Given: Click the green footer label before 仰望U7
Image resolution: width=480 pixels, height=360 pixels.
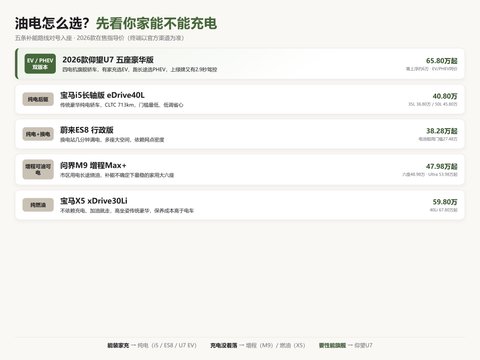Looking at the screenshot, I should tap(332, 345).
